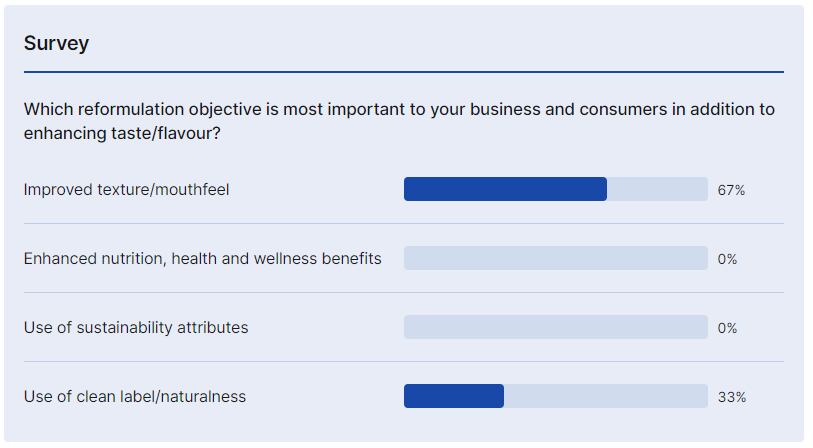
Task: Click the divider above the clean label/naturalness row
Action: click(x=403, y=361)
